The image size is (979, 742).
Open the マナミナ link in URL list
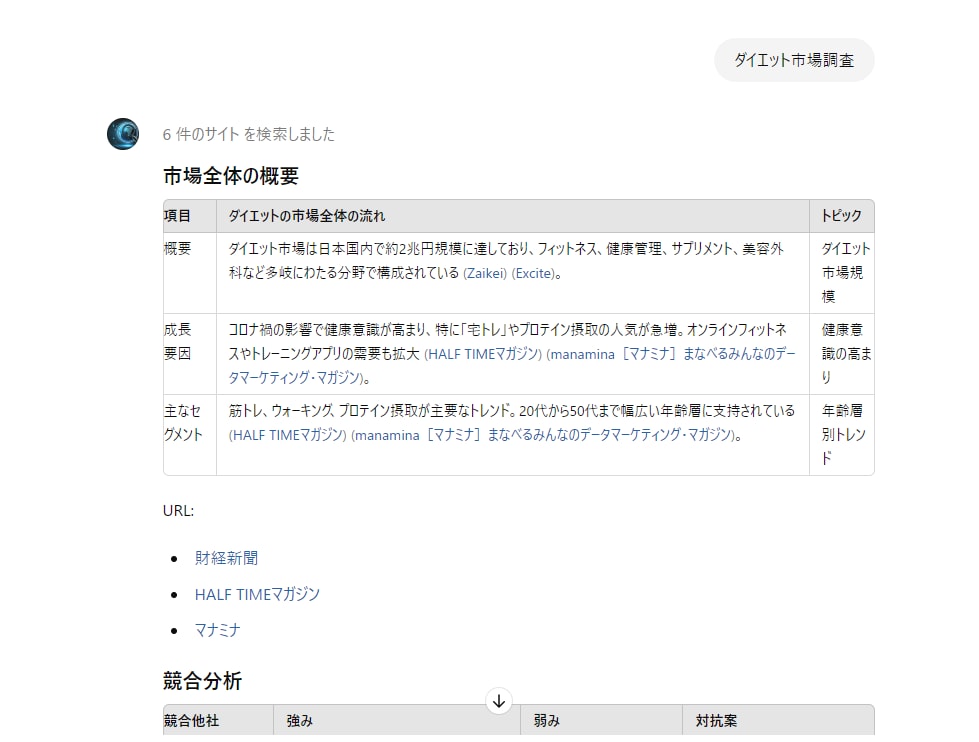click(x=217, y=630)
